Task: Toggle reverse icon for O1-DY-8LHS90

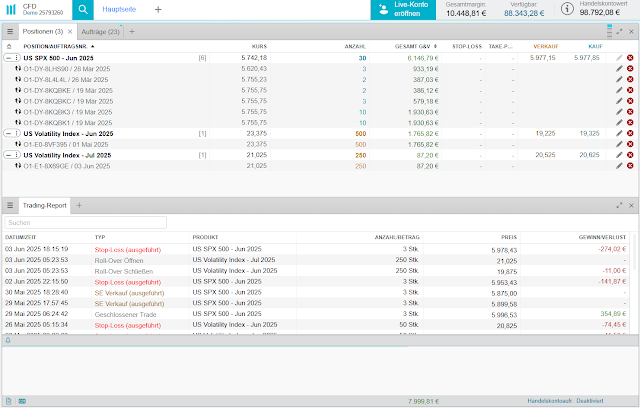Action: click(18, 69)
